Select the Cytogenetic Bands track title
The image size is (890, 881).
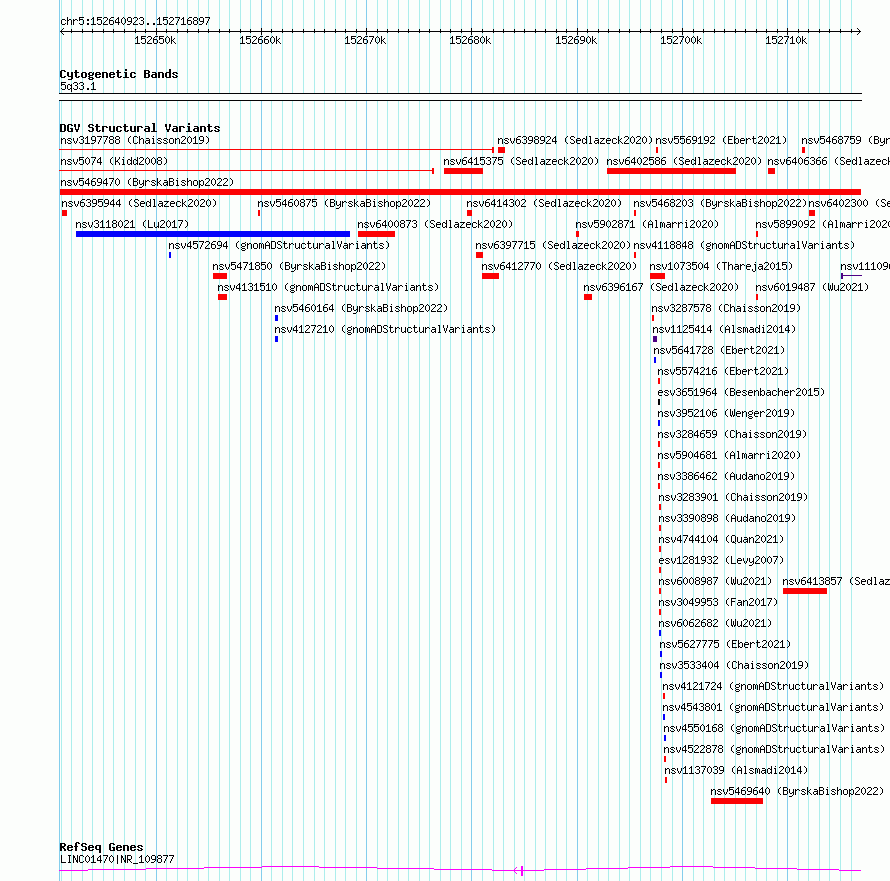tap(119, 74)
